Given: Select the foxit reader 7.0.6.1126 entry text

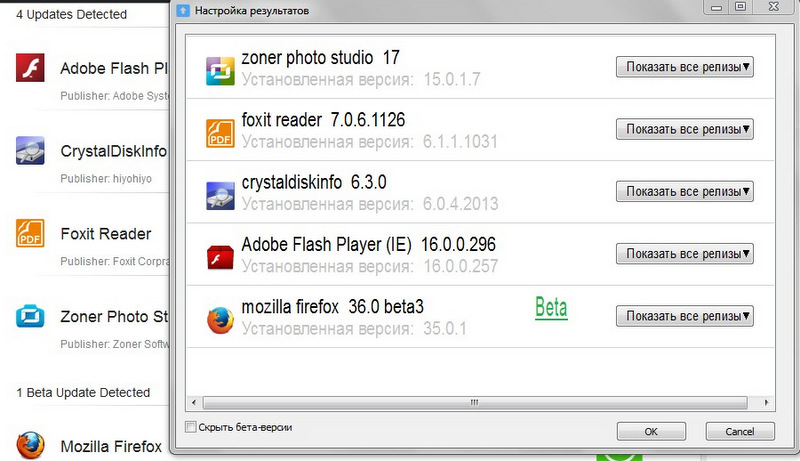Looking at the screenshot, I should pyautogui.click(x=323, y=120).
